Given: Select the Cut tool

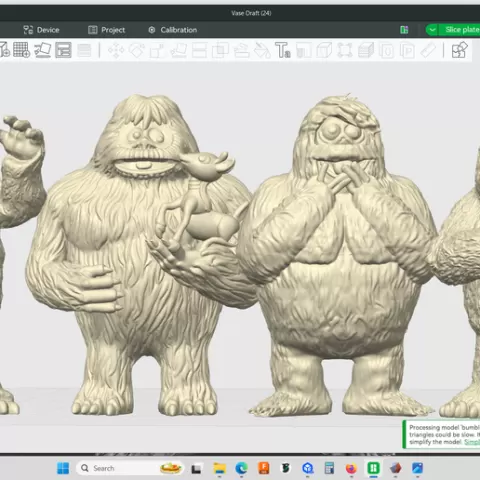Looking at the screenshot, I should (199, 51).
